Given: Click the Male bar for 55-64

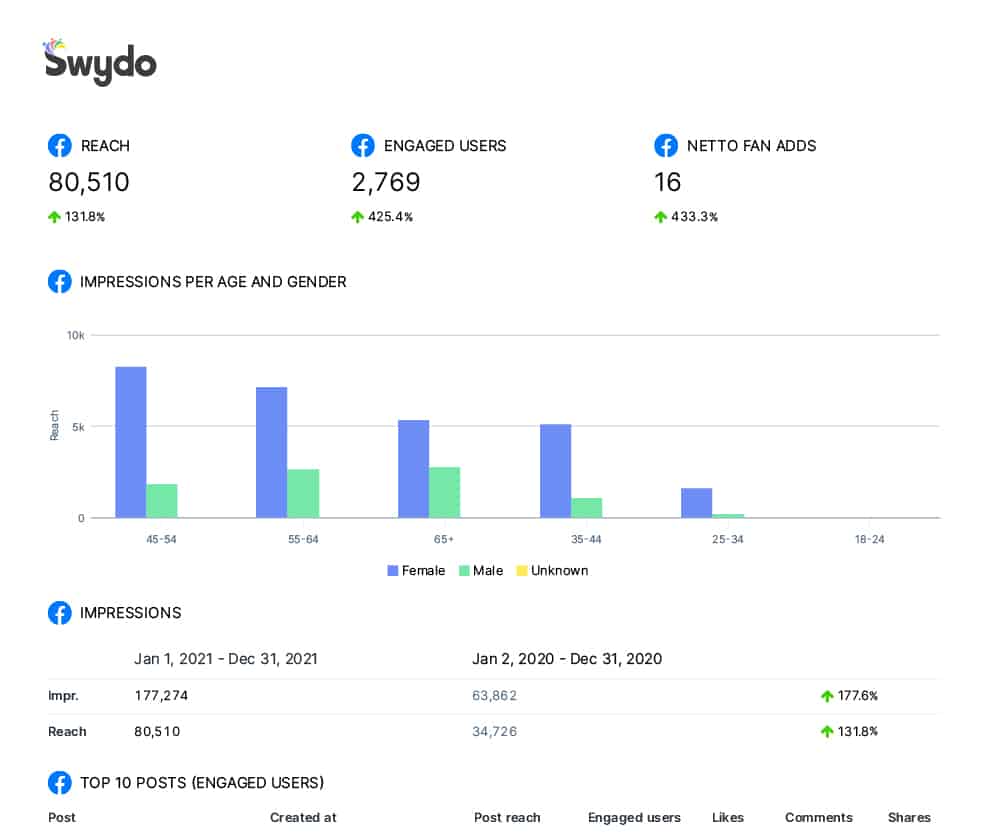Looking at the screenshot, I should point(303,493).
